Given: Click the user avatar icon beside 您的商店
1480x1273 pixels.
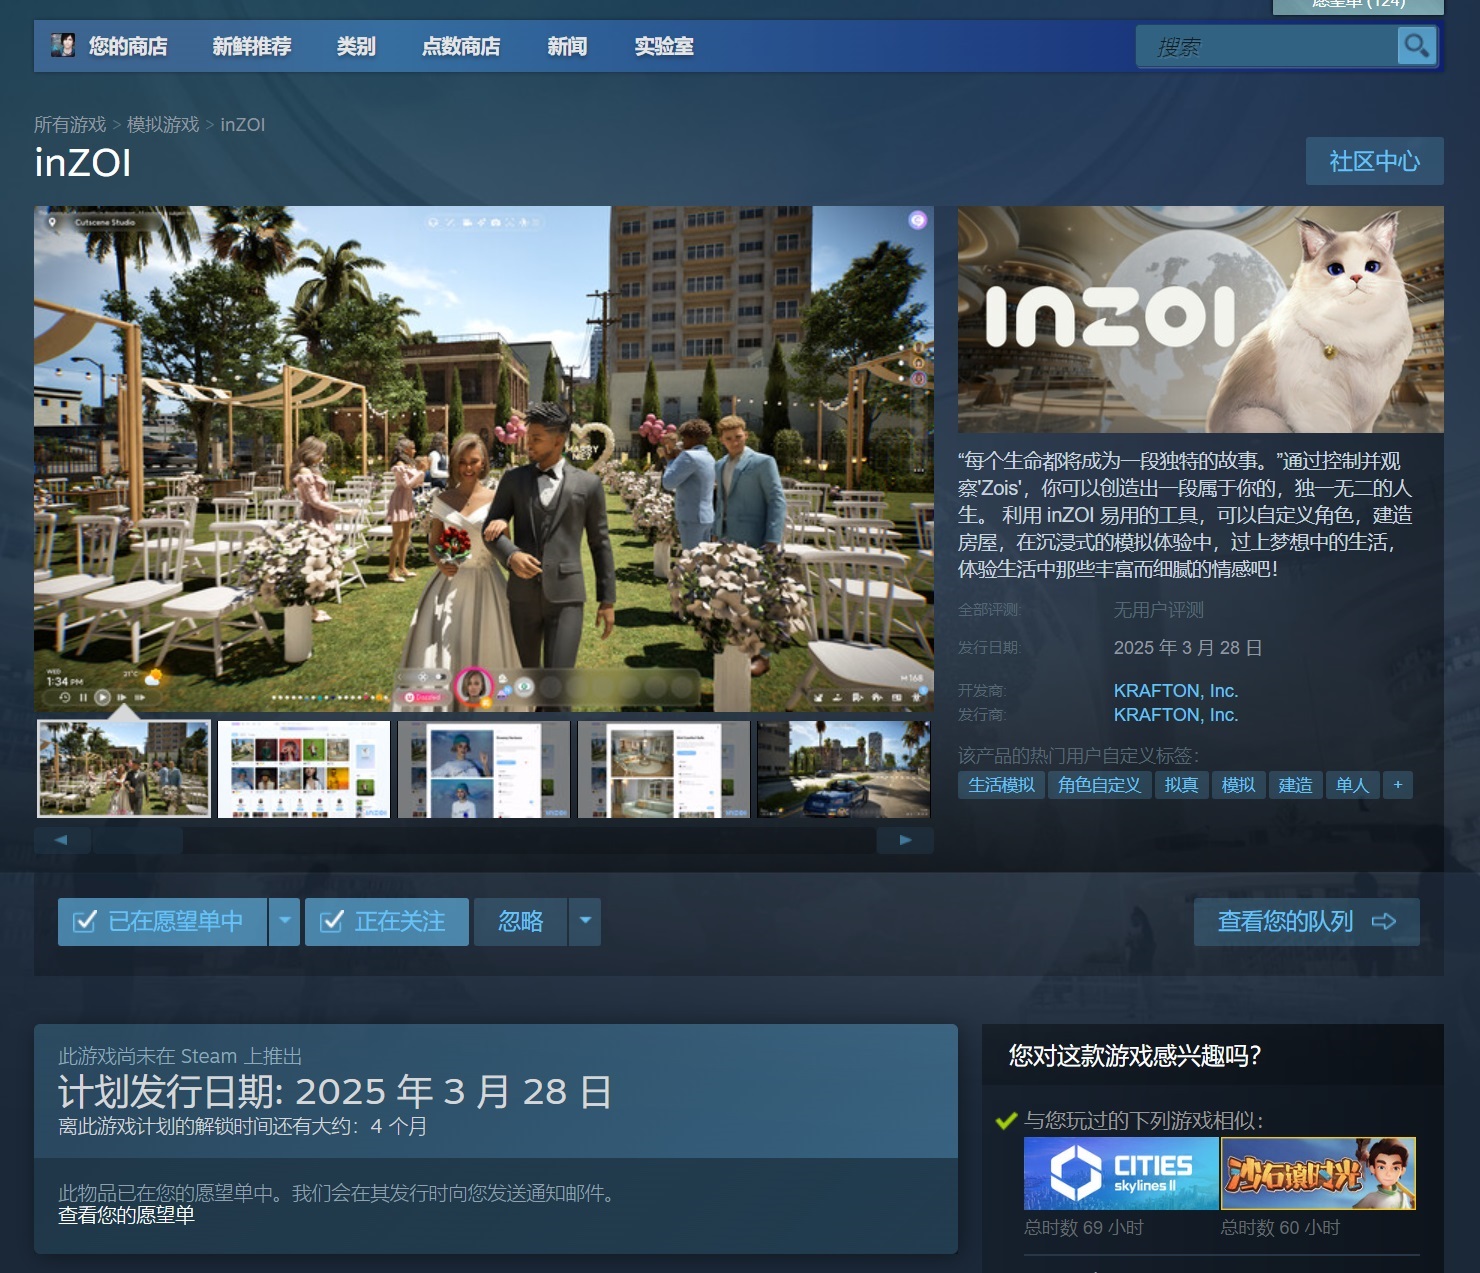Looking at the screenshot, I should click(63, 45).
